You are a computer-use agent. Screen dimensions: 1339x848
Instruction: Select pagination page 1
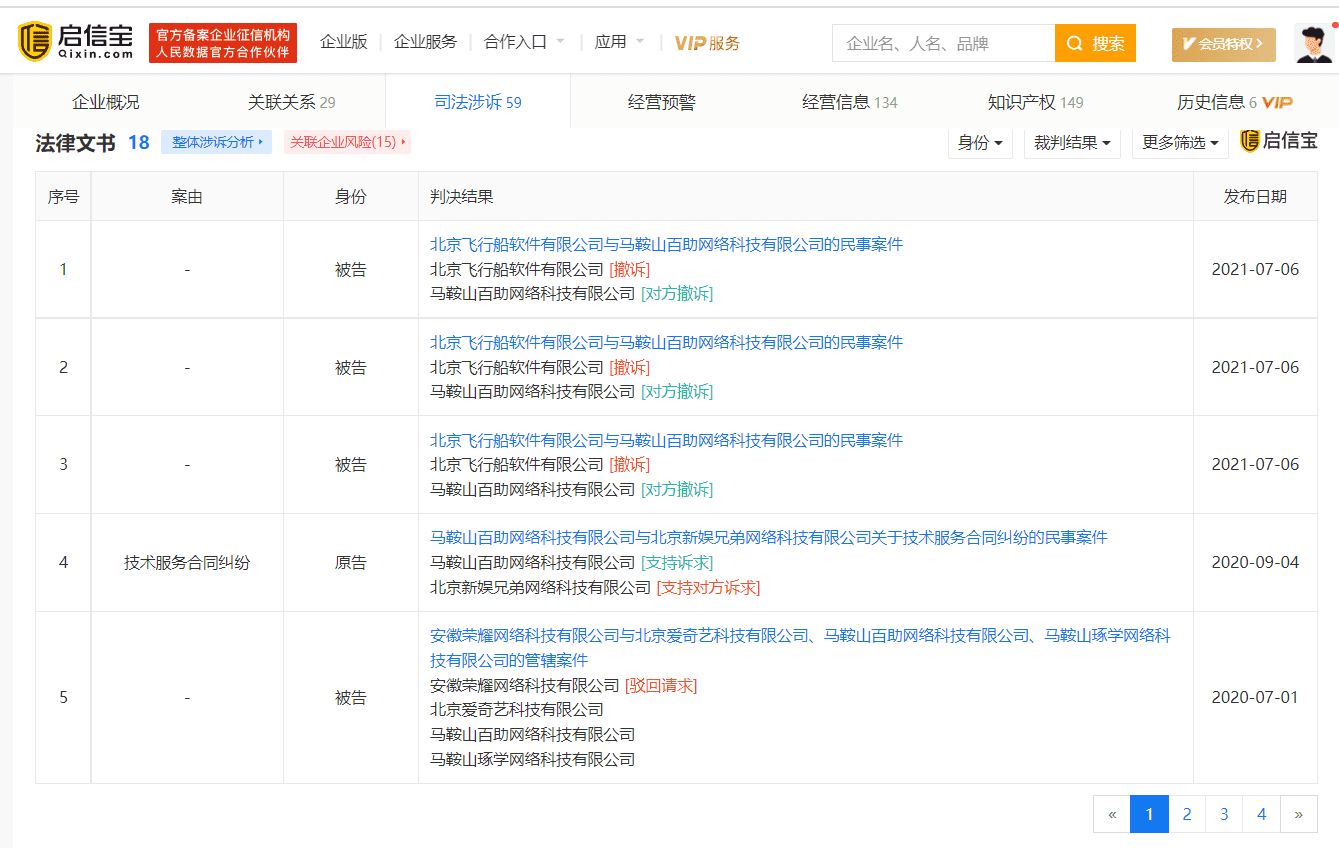pos(1149,814)
